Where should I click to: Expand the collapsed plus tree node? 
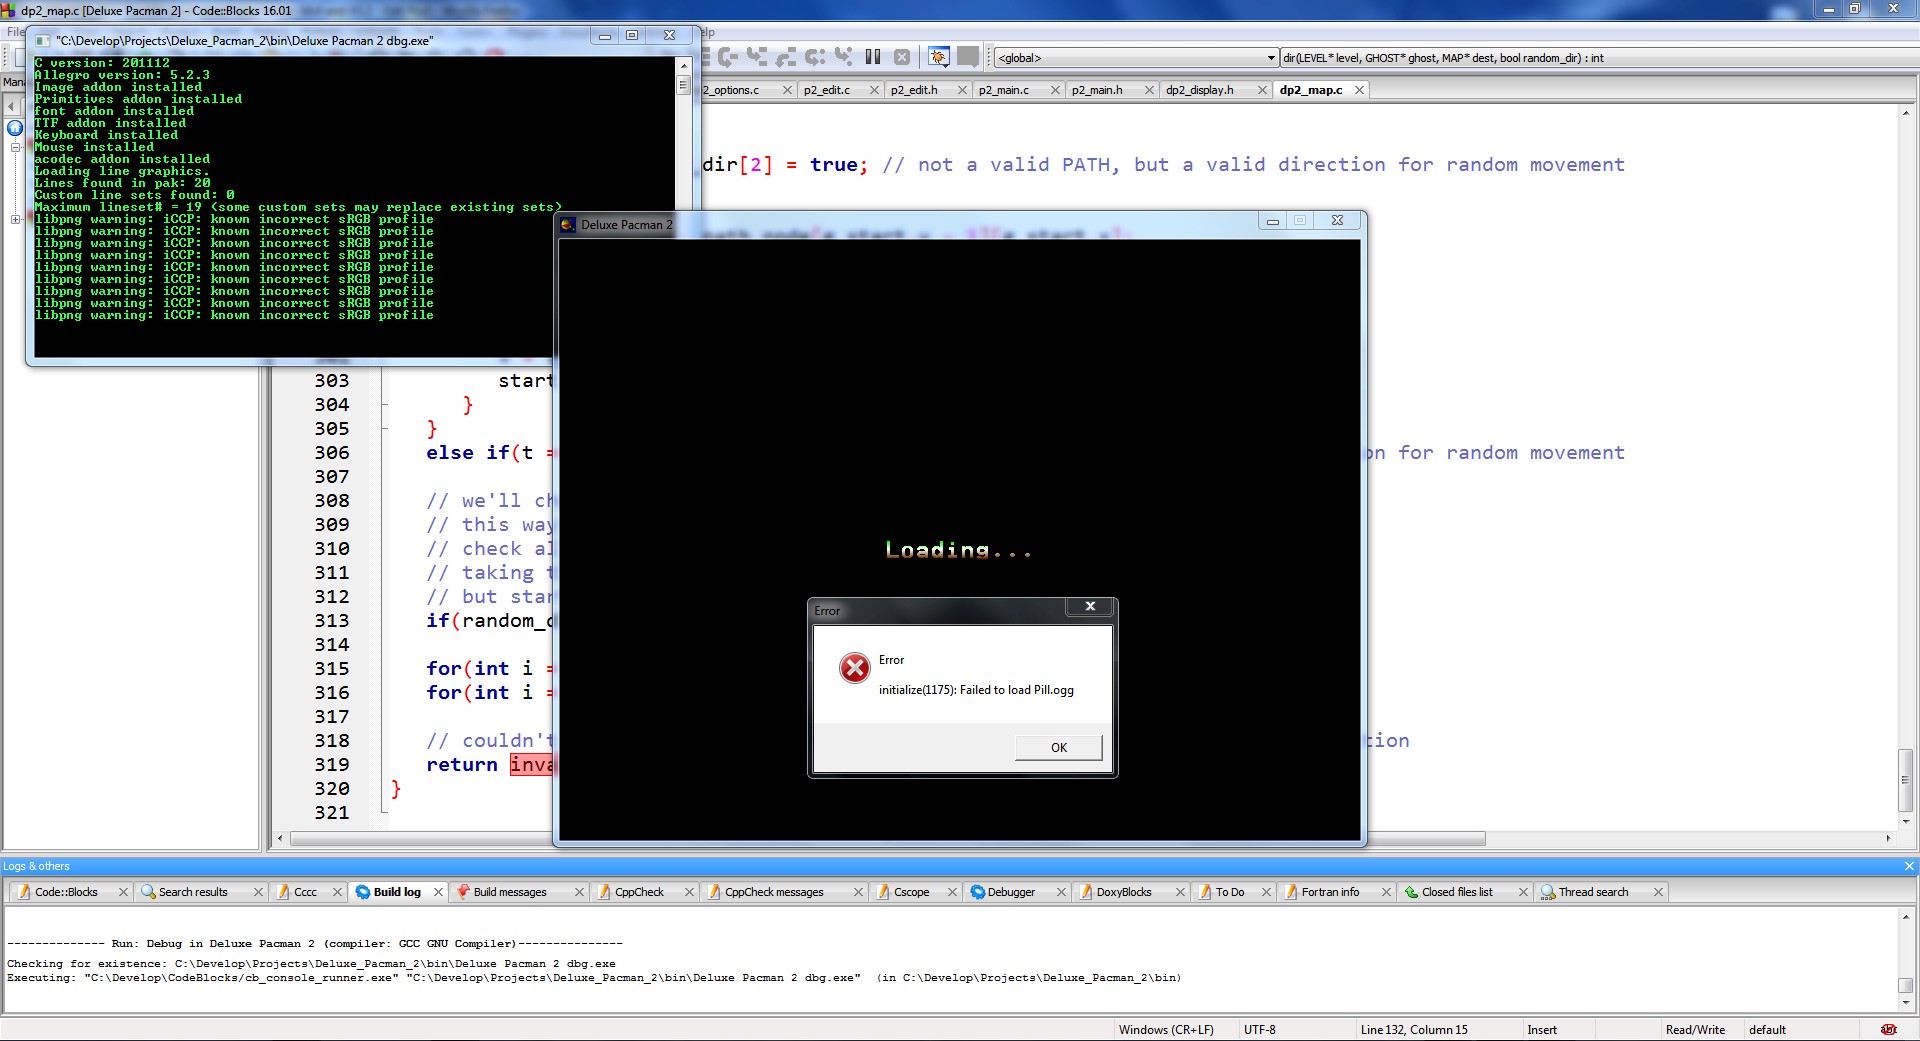pos(15,219)
